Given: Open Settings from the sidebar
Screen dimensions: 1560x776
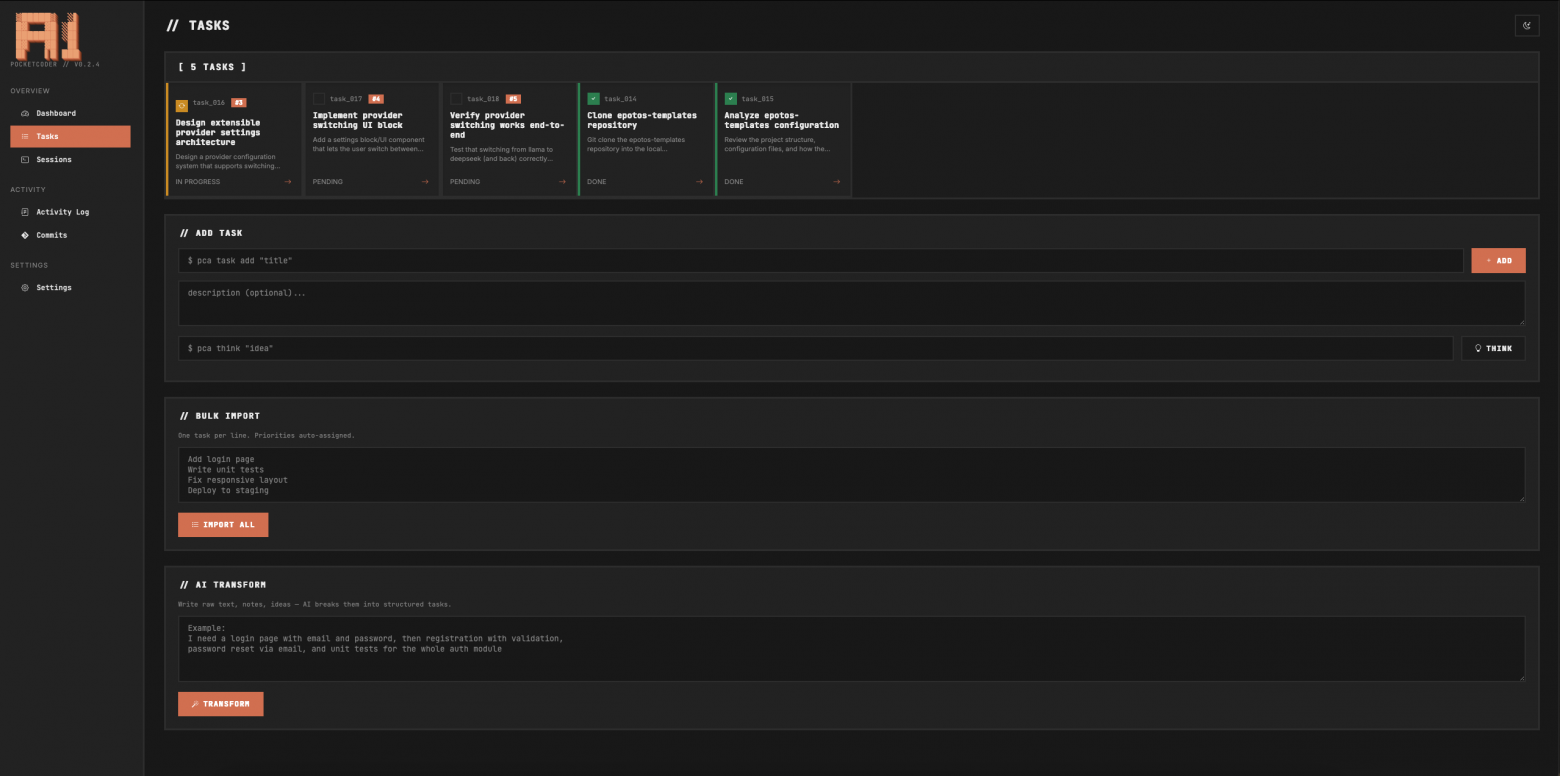Looking at the screenshot, I should pos(70,287).
